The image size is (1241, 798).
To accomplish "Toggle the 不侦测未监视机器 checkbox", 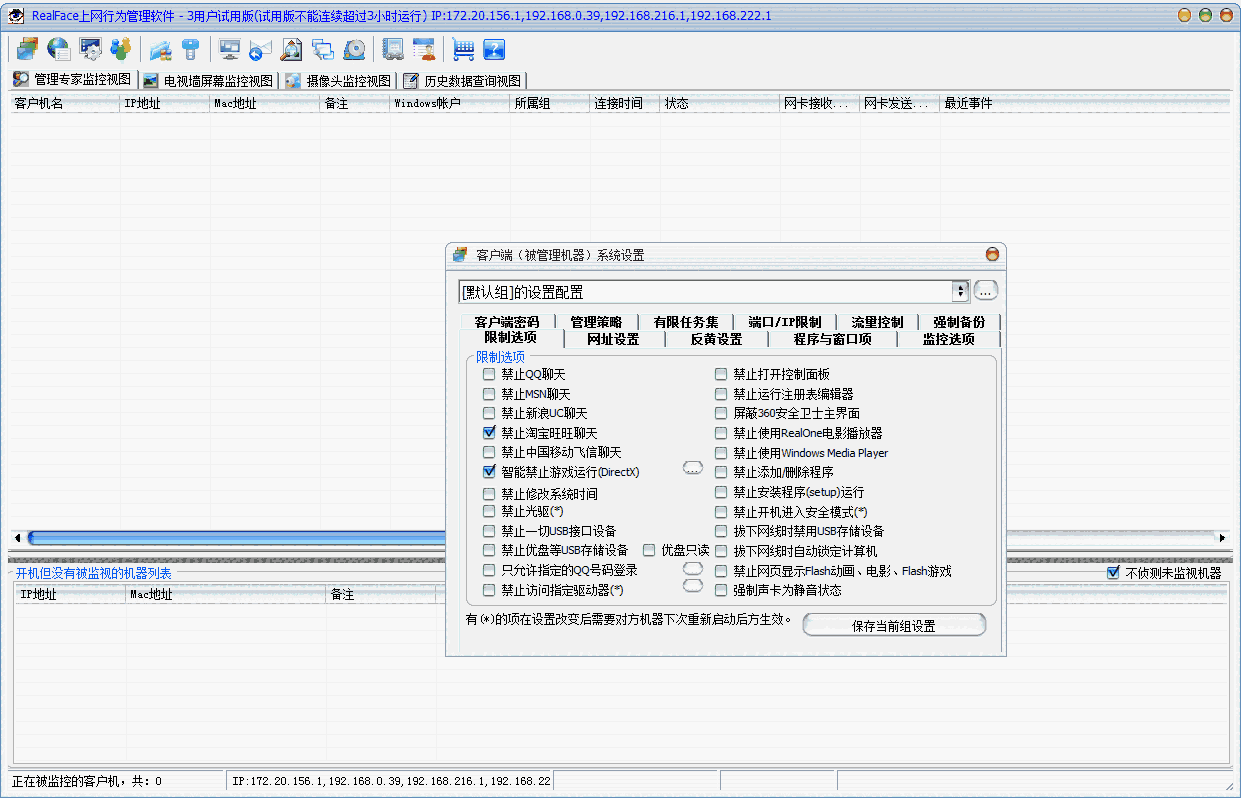I will point(1114,572).
